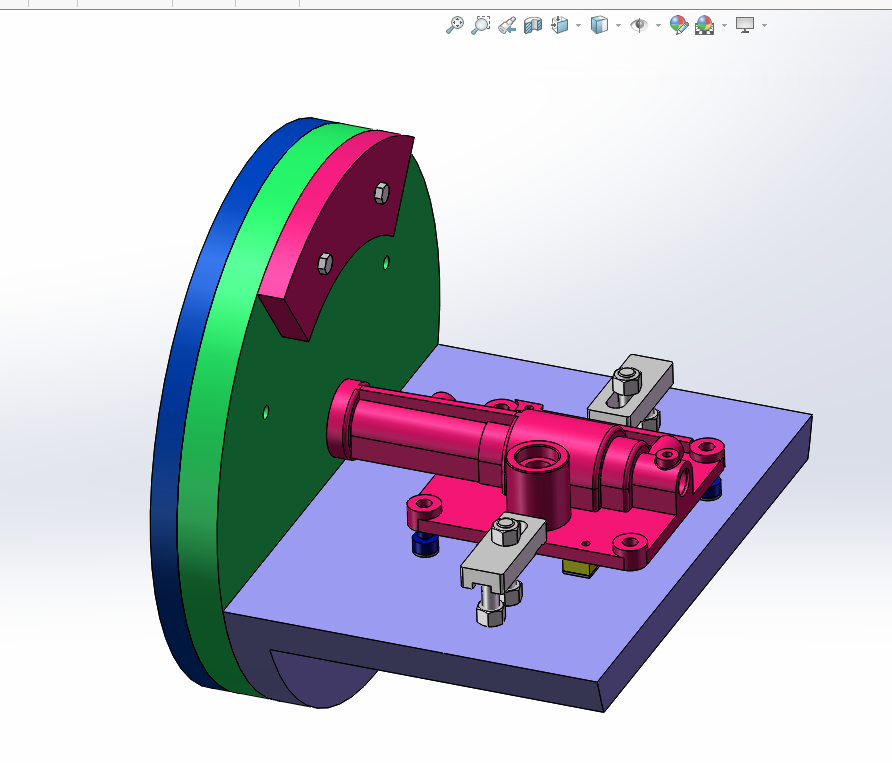
Task: Expand the View Orientation dropdown arrow
Action: (579, 25)
